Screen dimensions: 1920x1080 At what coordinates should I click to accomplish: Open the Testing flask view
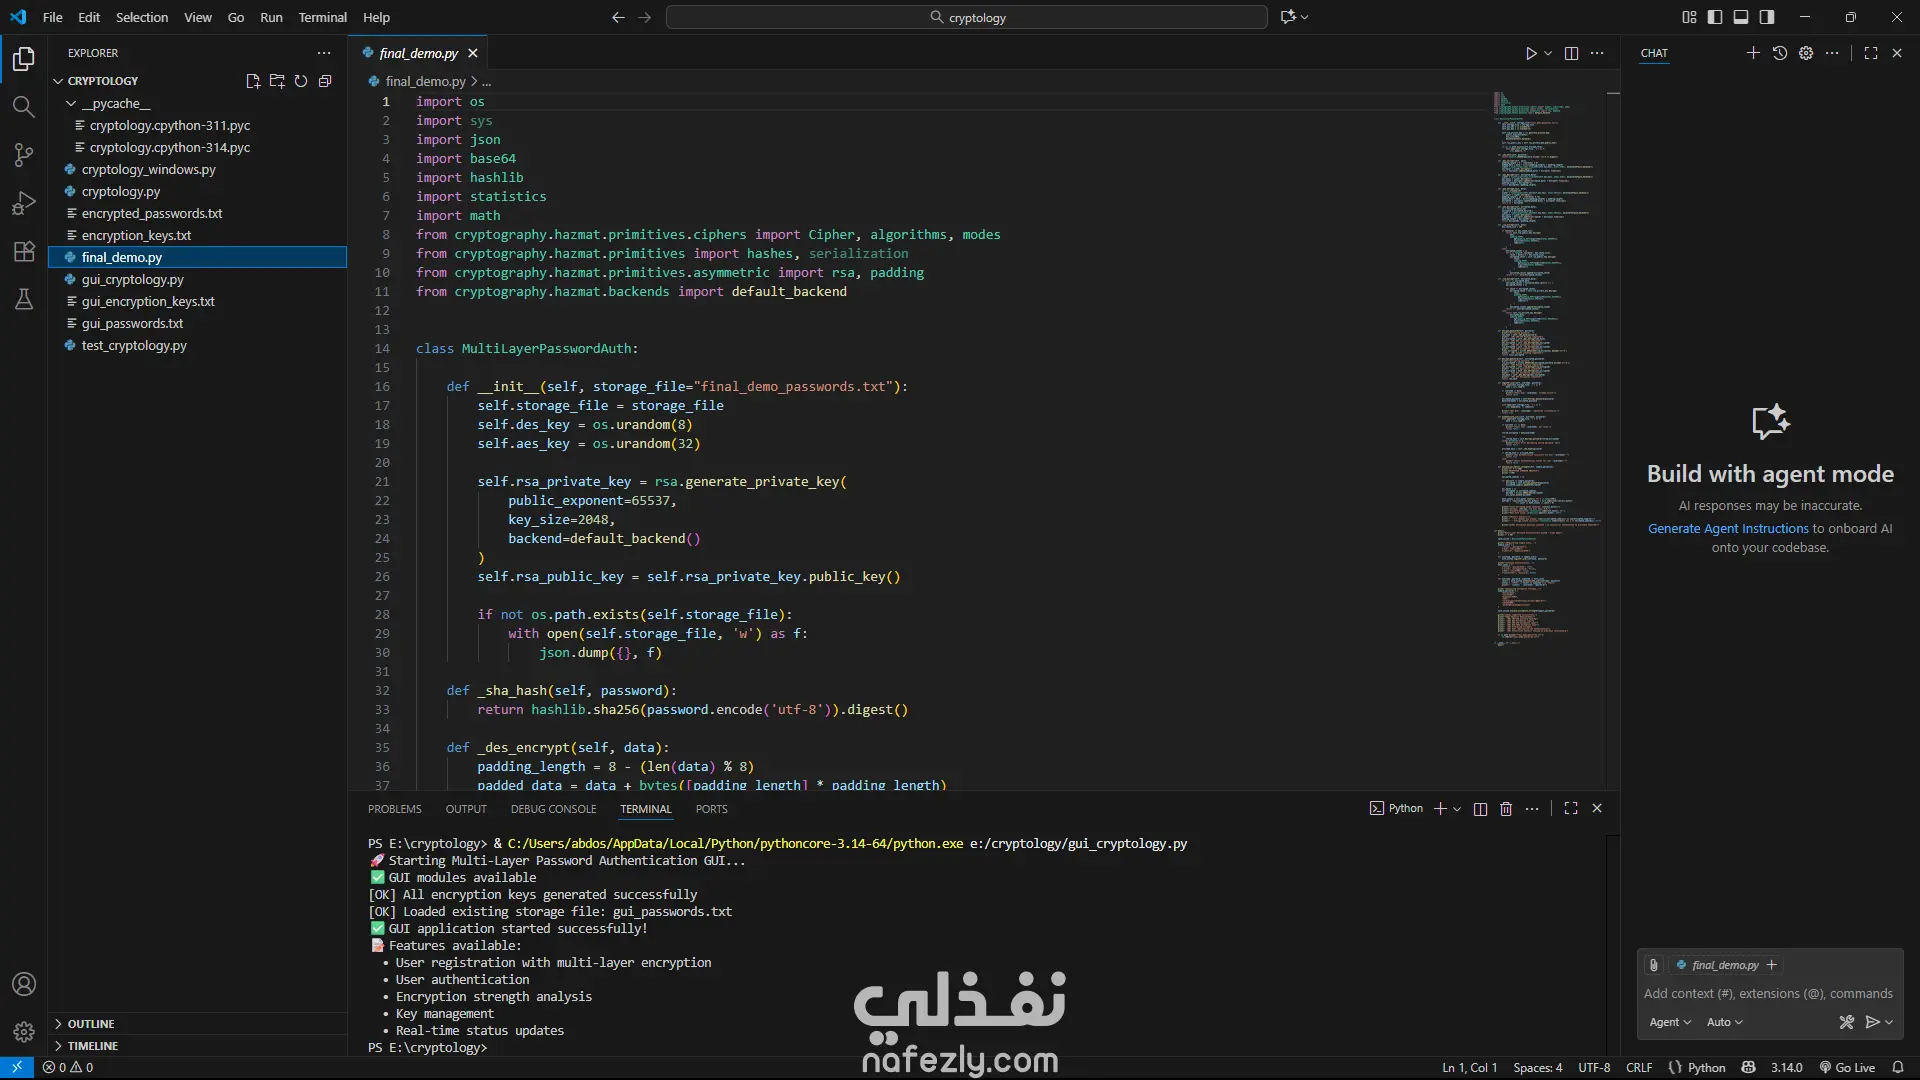23,299
